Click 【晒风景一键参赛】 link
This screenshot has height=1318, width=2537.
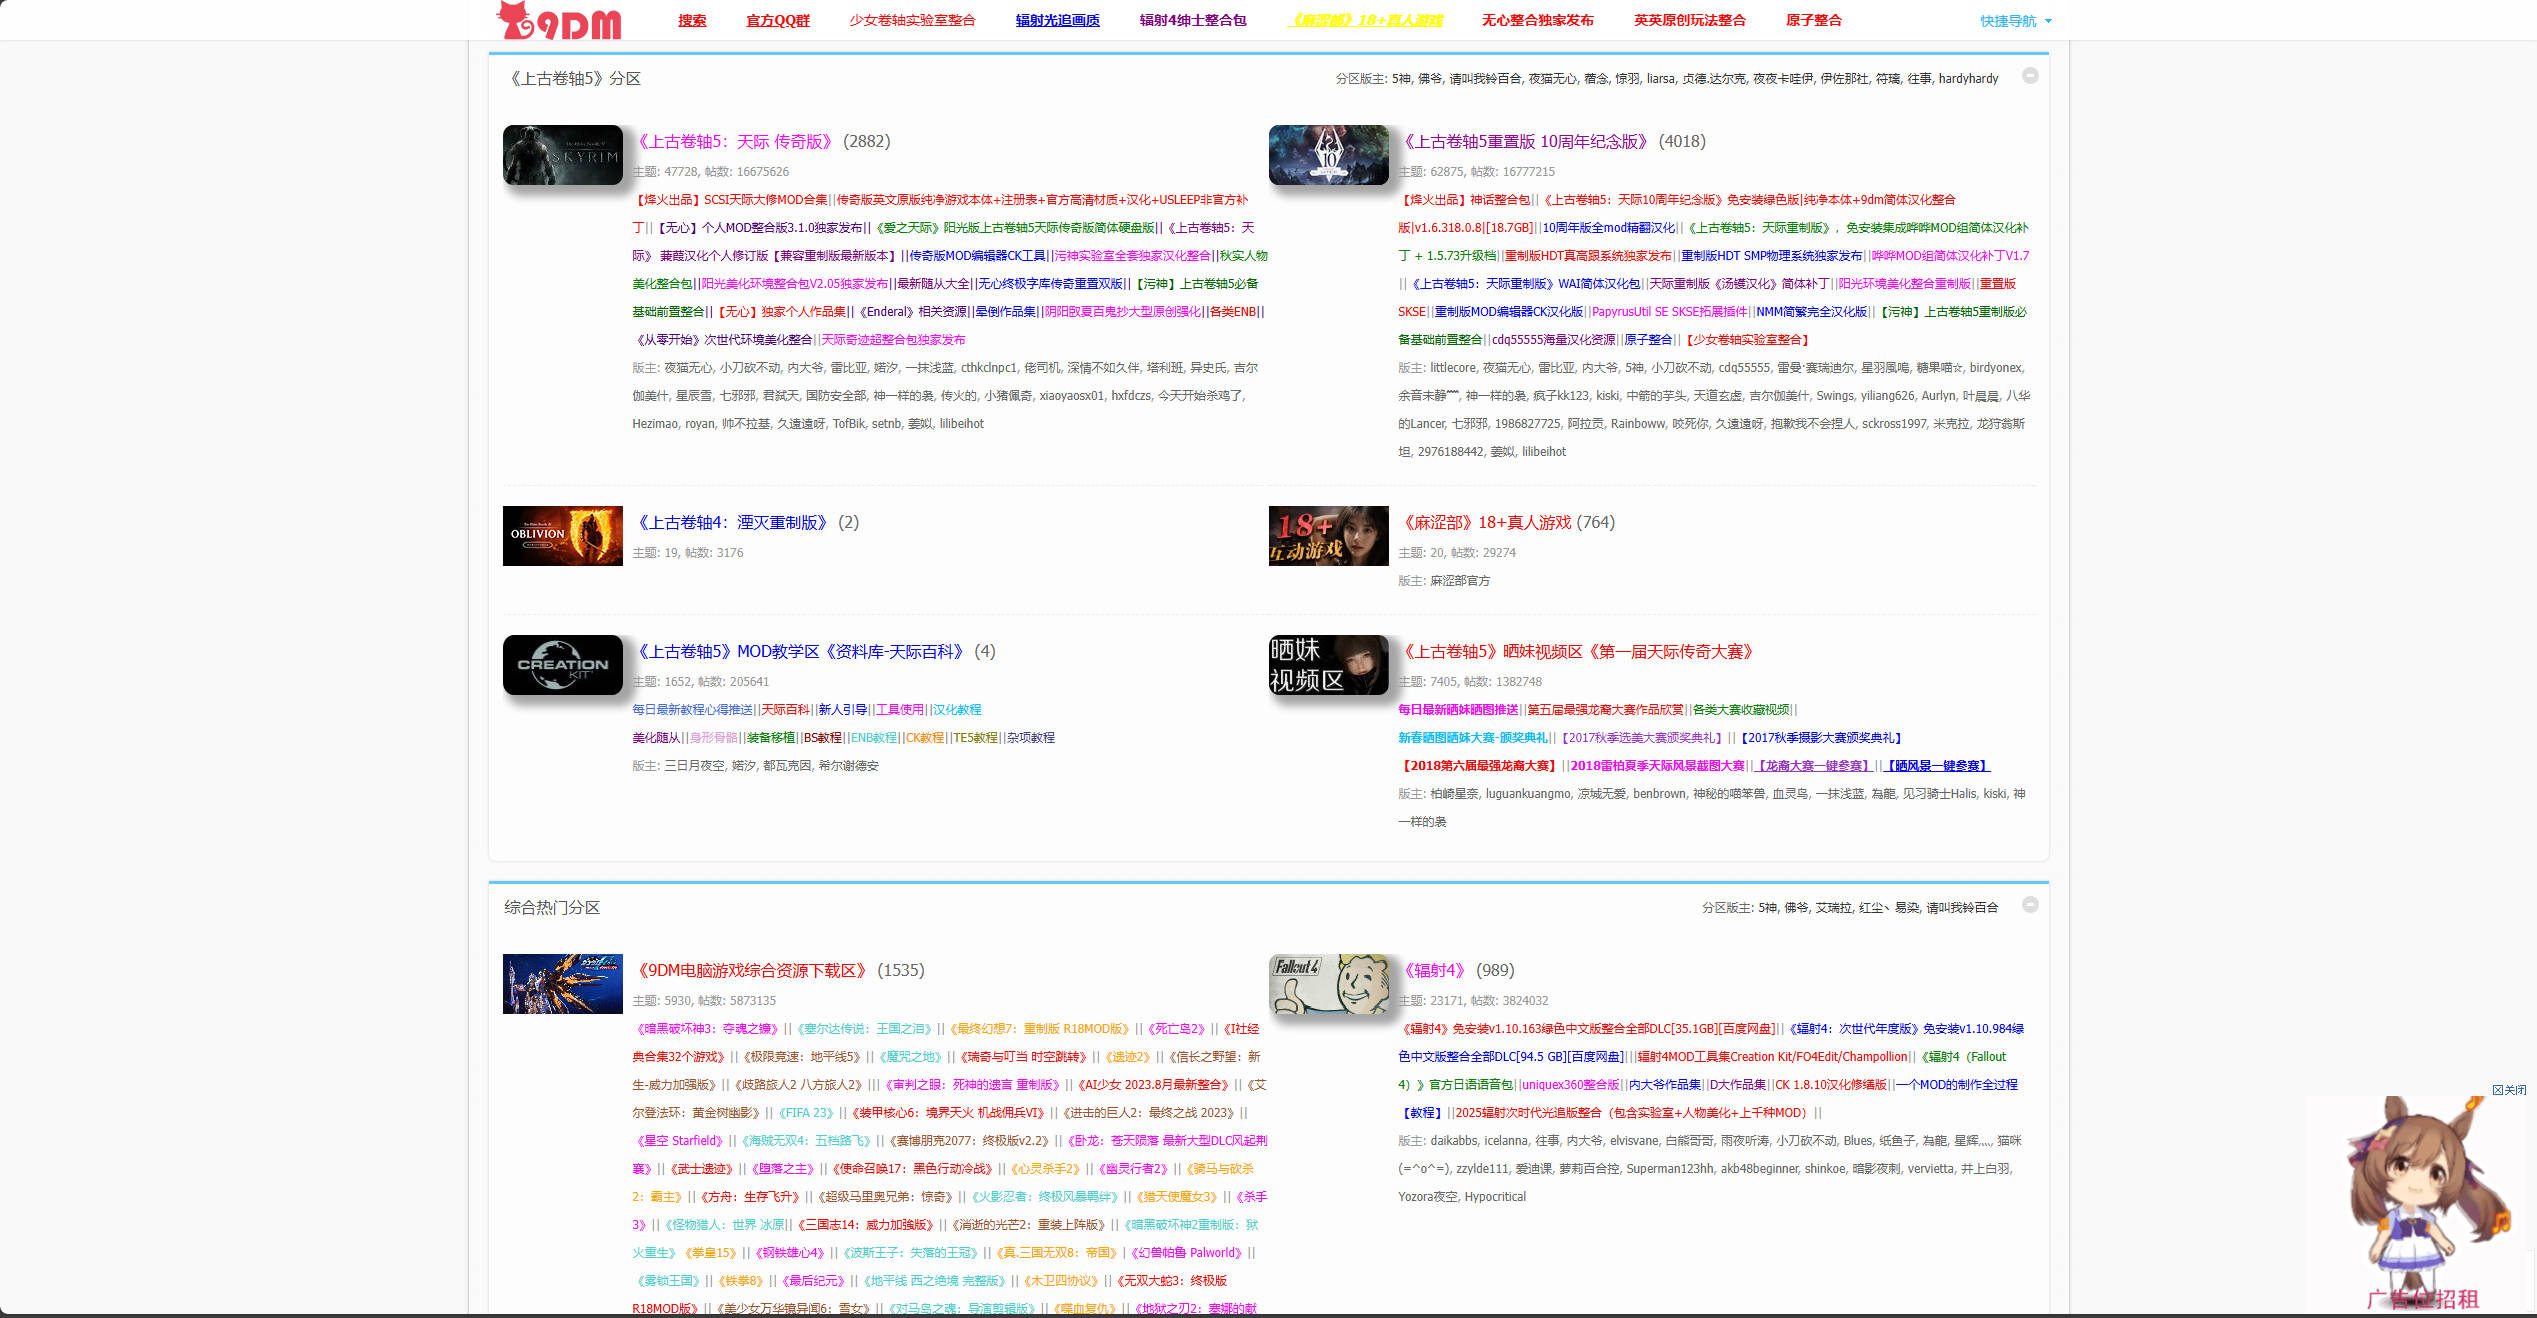tap(1937, 766)
